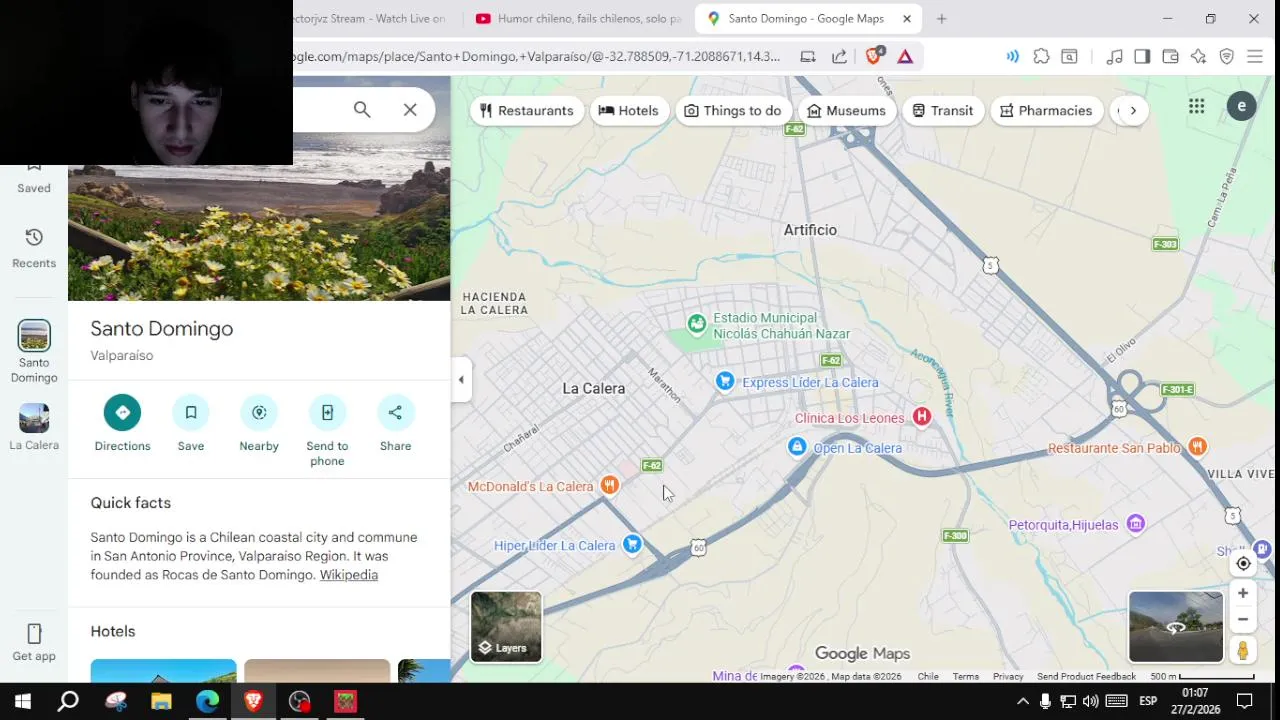
Task: Open the Terms link on the map
Action: click(966, 677)
